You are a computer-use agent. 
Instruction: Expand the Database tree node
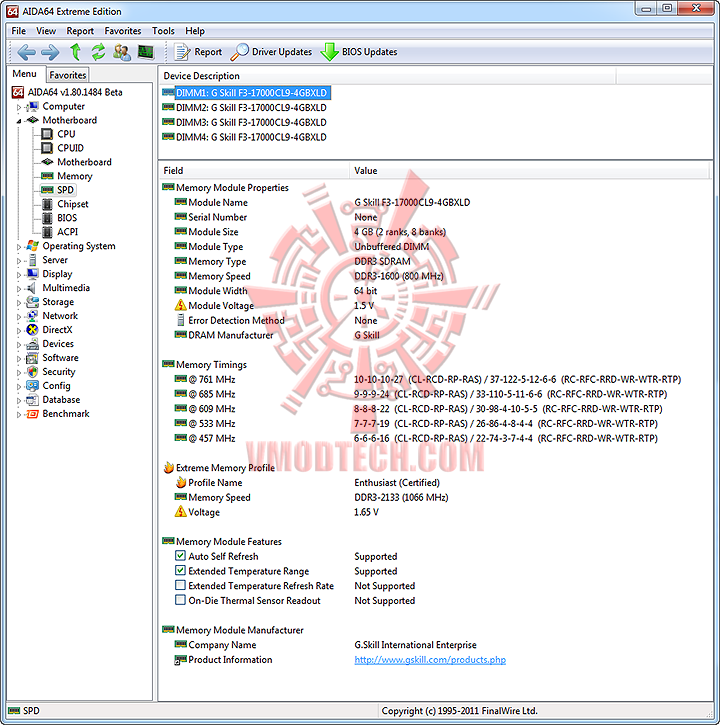click(19, 400)
